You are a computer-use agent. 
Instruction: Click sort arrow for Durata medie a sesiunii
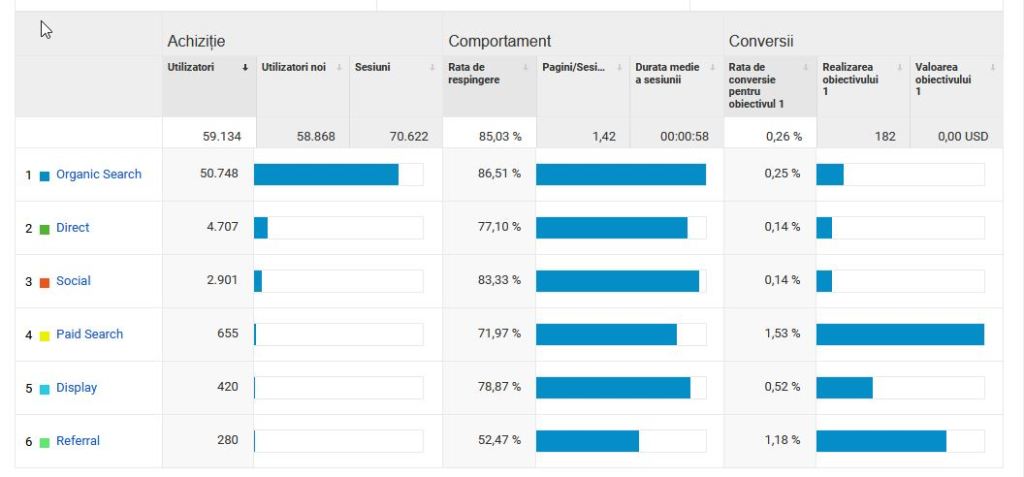[x=713, y=68]
